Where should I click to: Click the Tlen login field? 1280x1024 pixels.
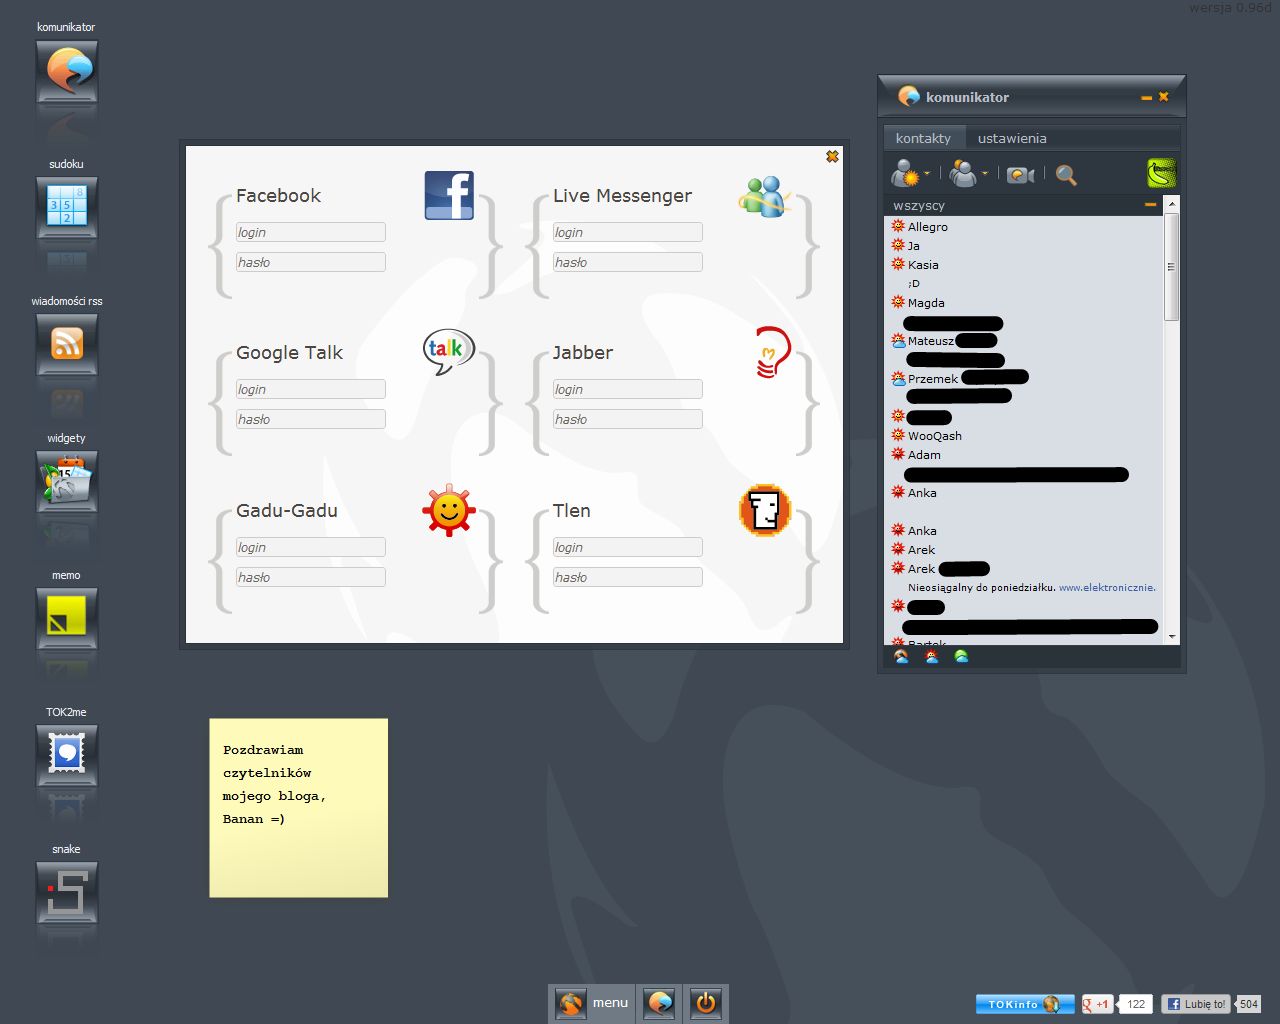(627, 547)
